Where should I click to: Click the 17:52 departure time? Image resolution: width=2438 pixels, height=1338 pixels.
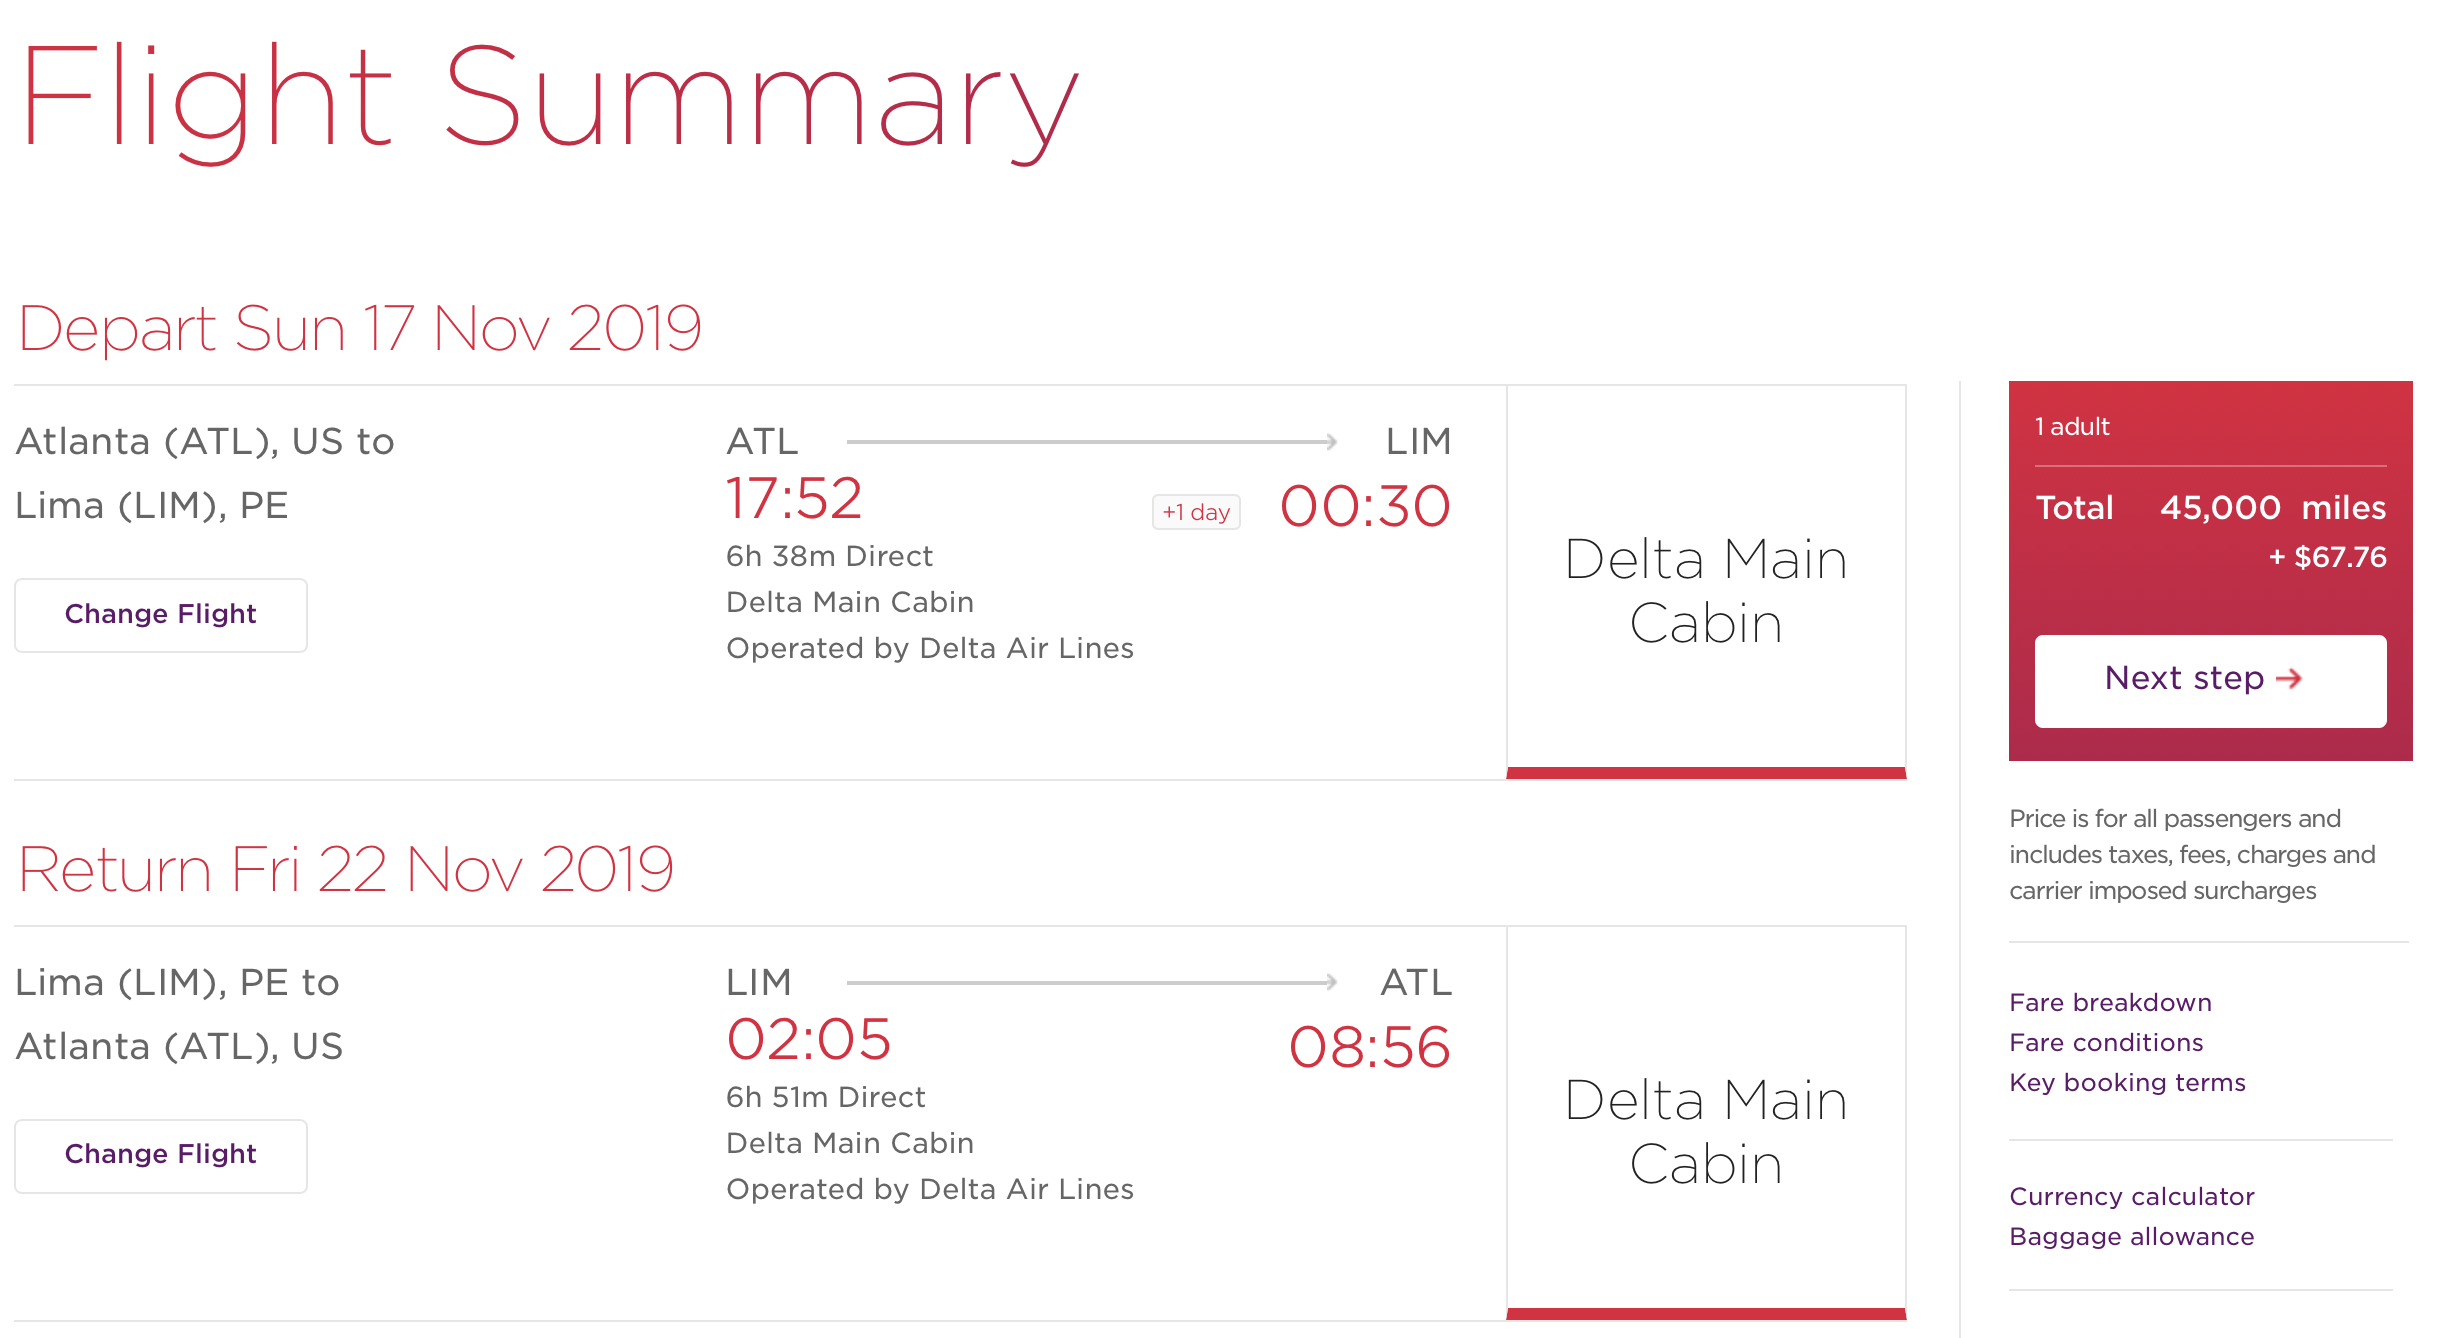(x=794, y=498)
